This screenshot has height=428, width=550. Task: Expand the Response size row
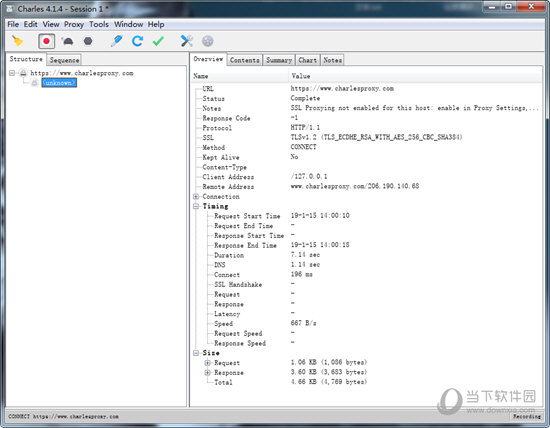[x=208, y=373]
